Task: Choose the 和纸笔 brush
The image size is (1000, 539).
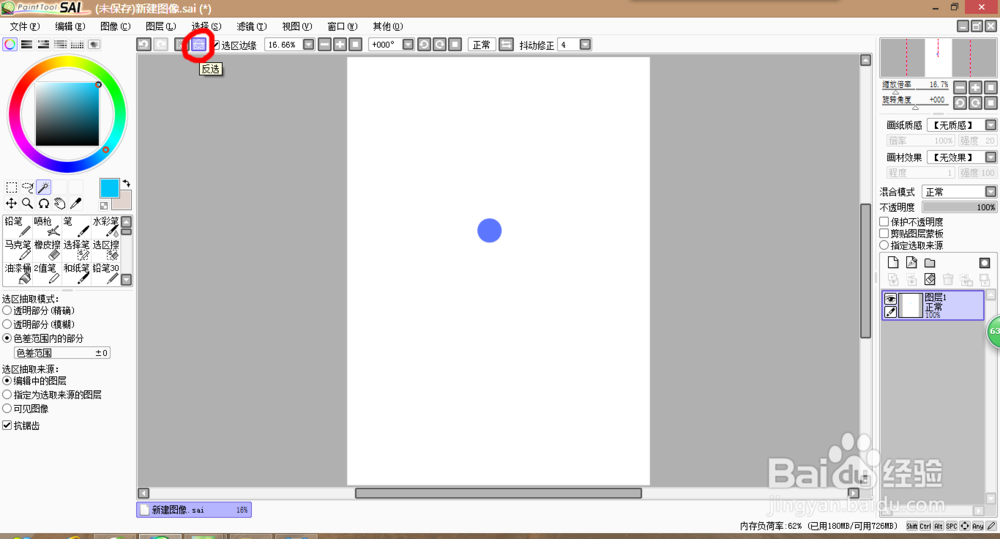Action: 76,274
